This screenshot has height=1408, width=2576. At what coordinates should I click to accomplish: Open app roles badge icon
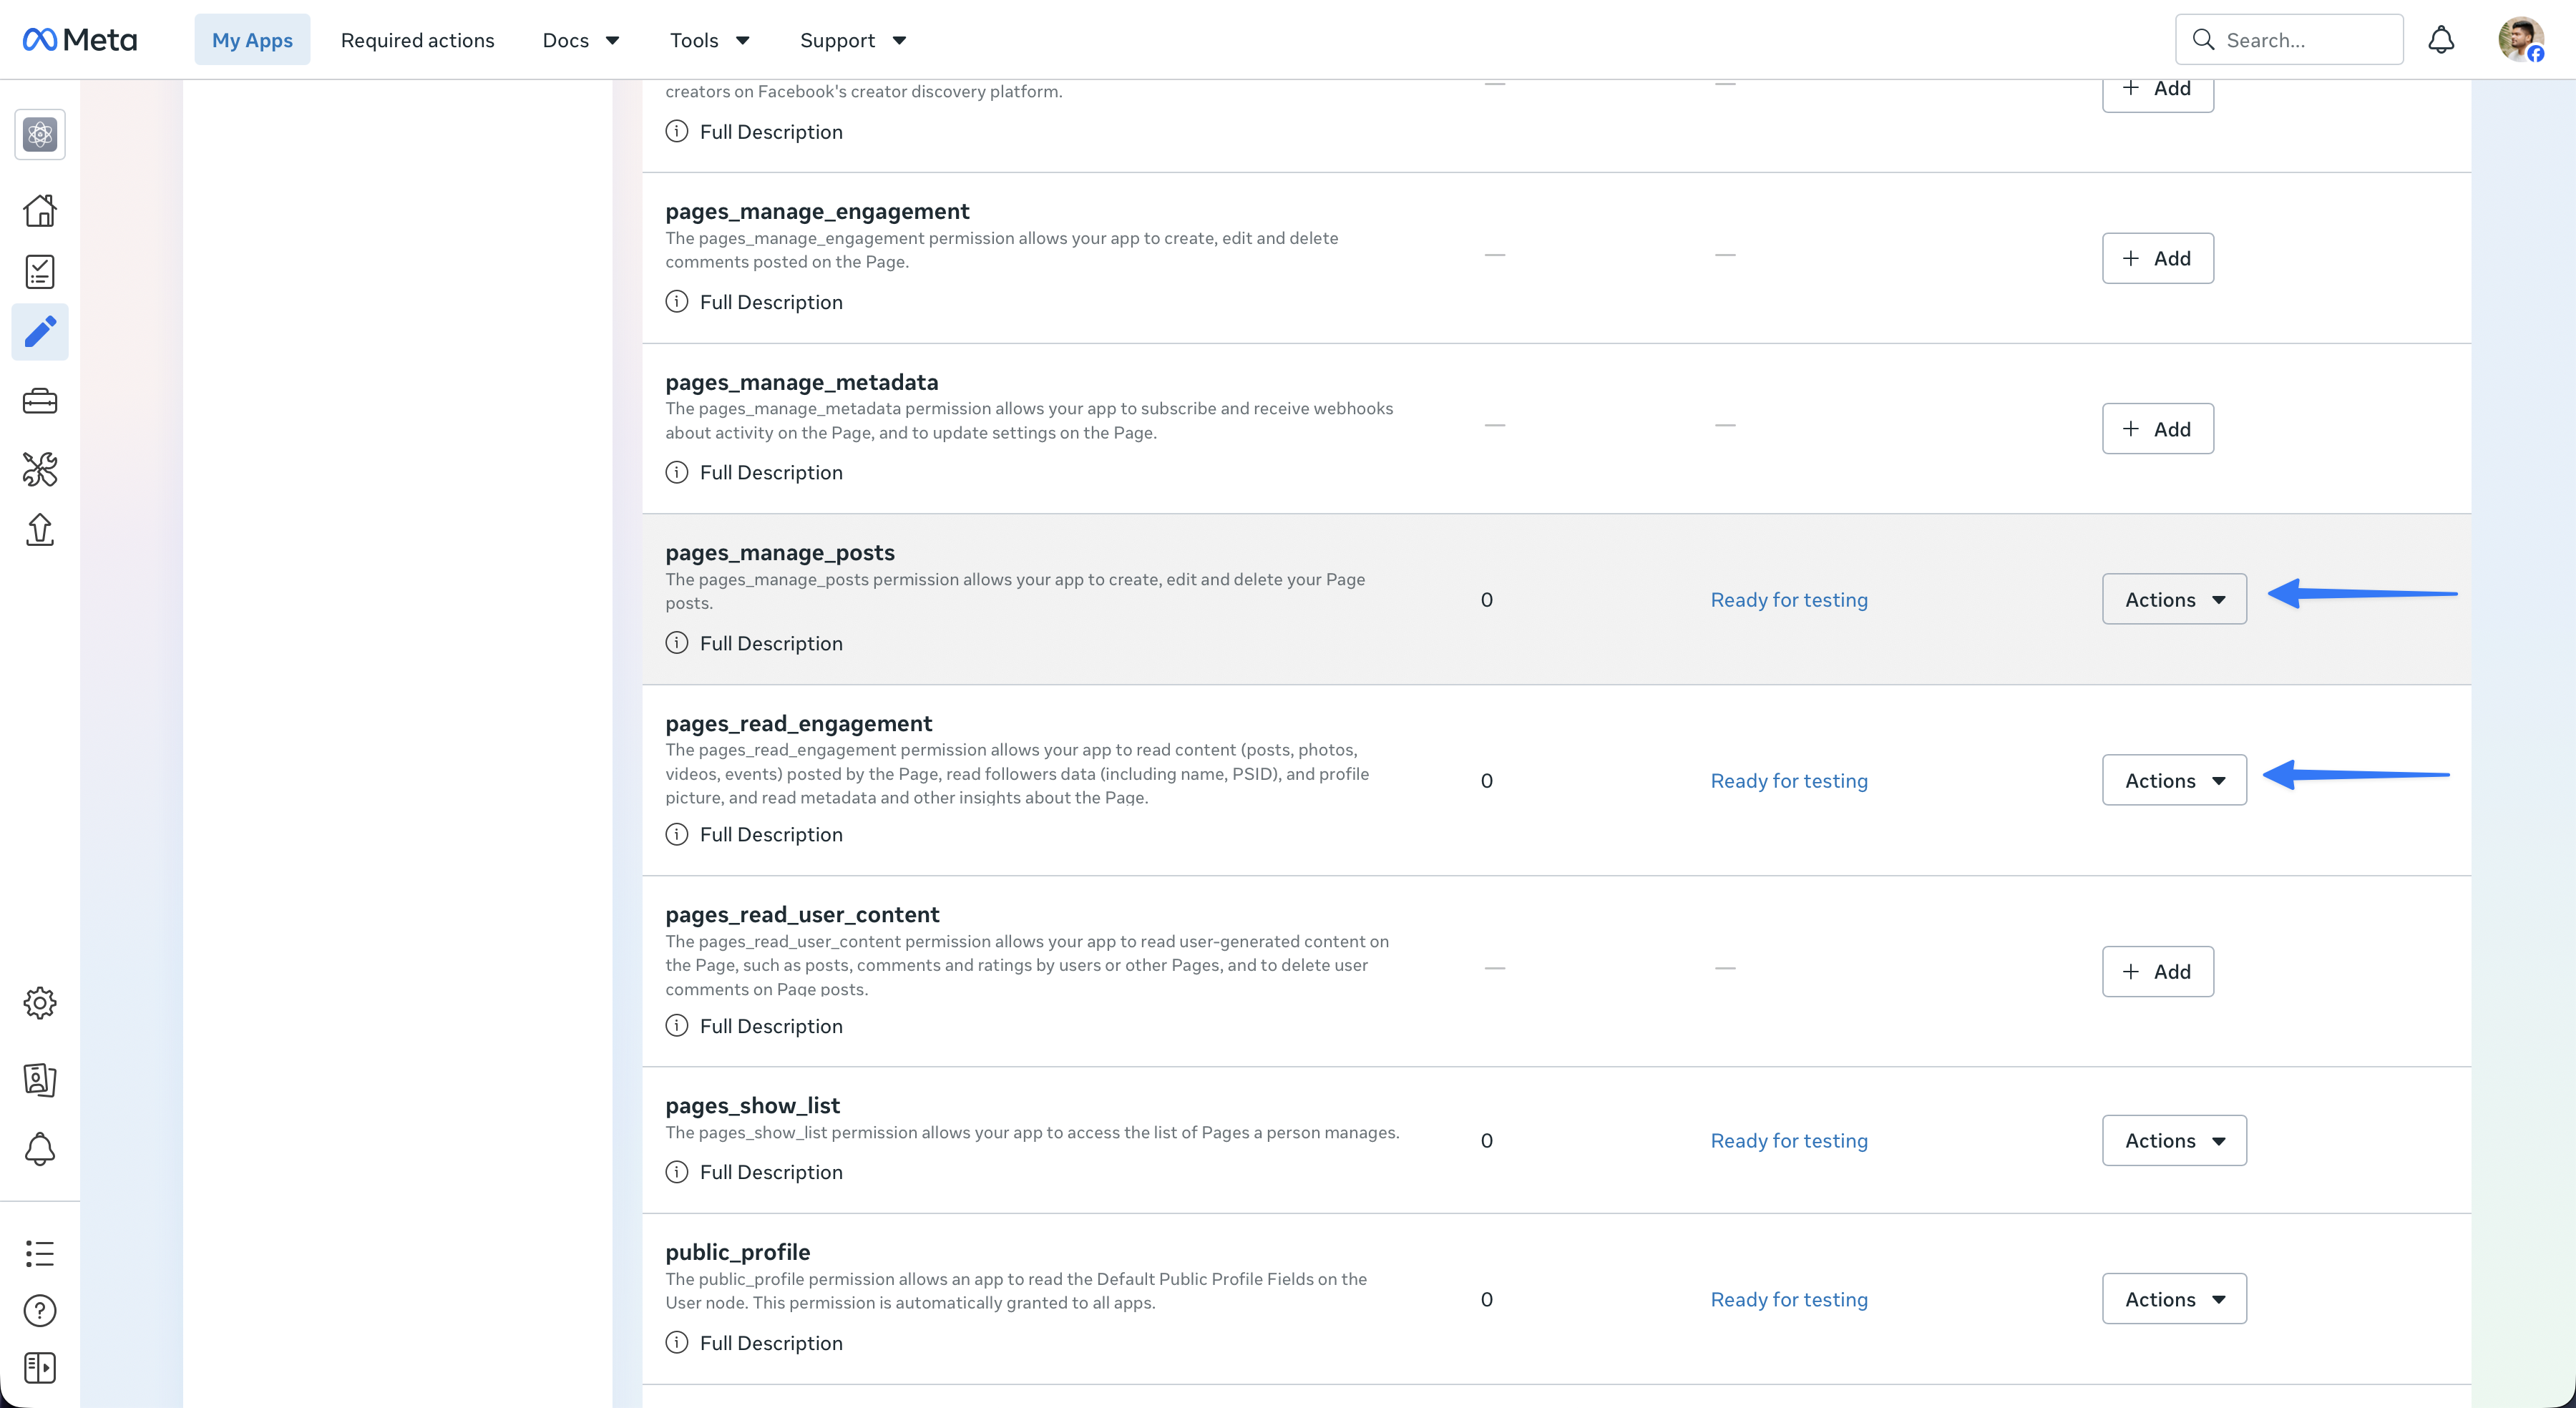[40, 1079]
